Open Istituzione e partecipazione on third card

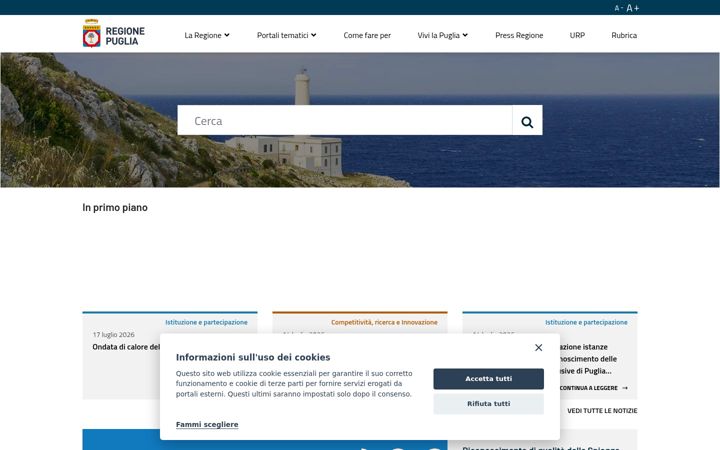click(586, 322)
